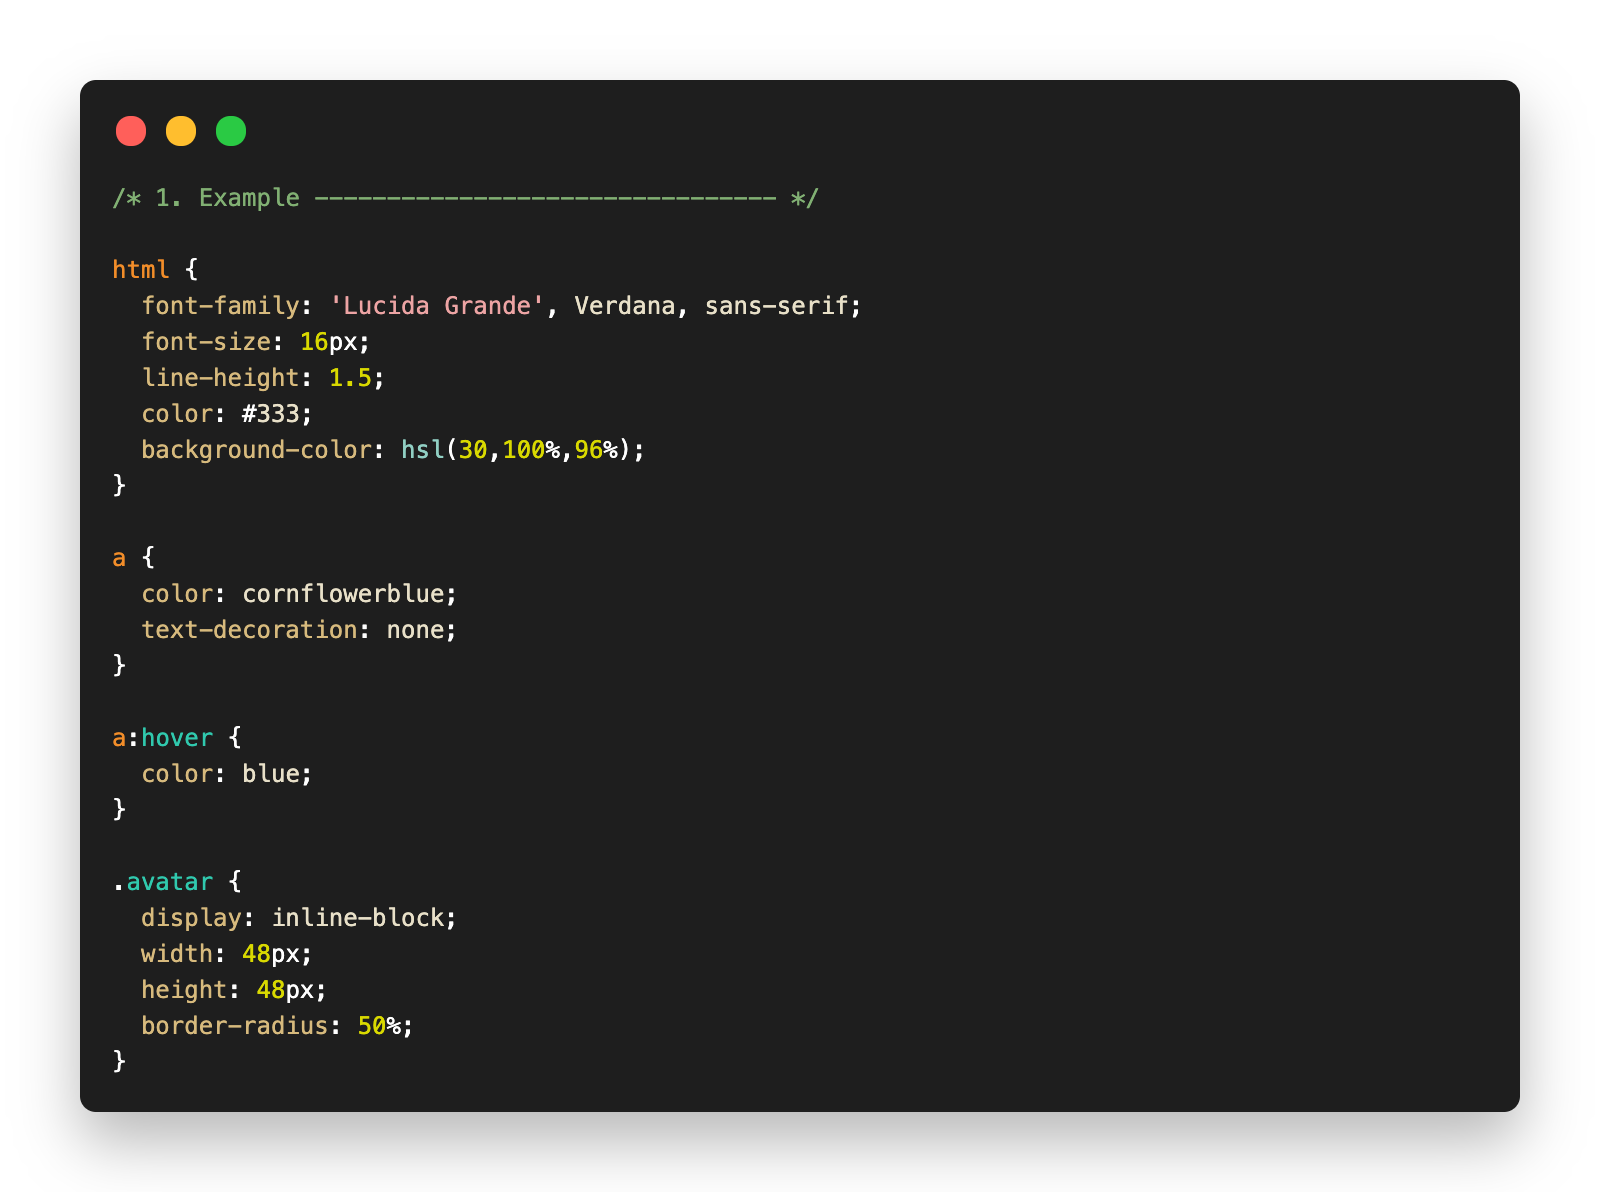Click the 'hsl' function name

coord(422,449)
